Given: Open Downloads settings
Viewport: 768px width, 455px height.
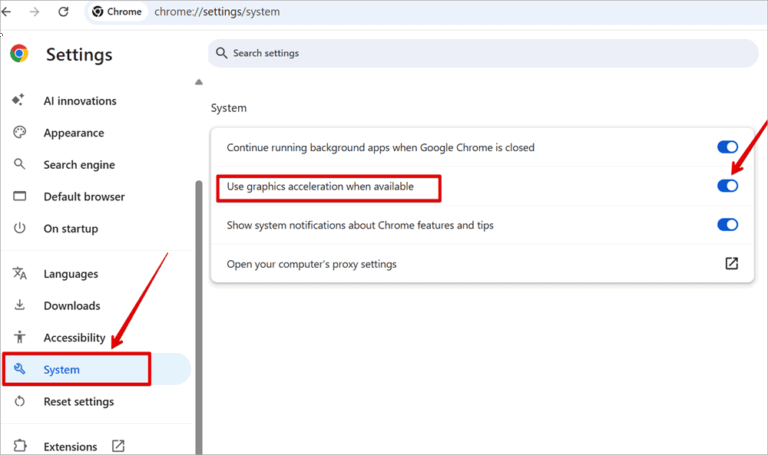Looking at the screenshot, I should 72,306.
